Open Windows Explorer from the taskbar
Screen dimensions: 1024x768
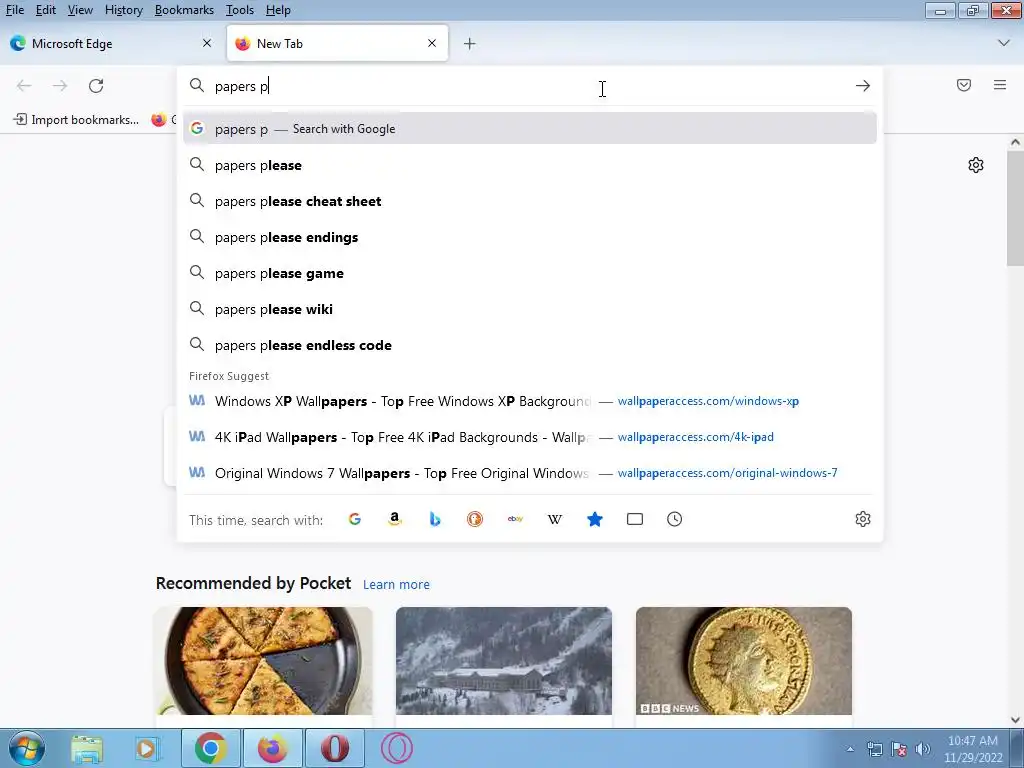click(87, 748)
